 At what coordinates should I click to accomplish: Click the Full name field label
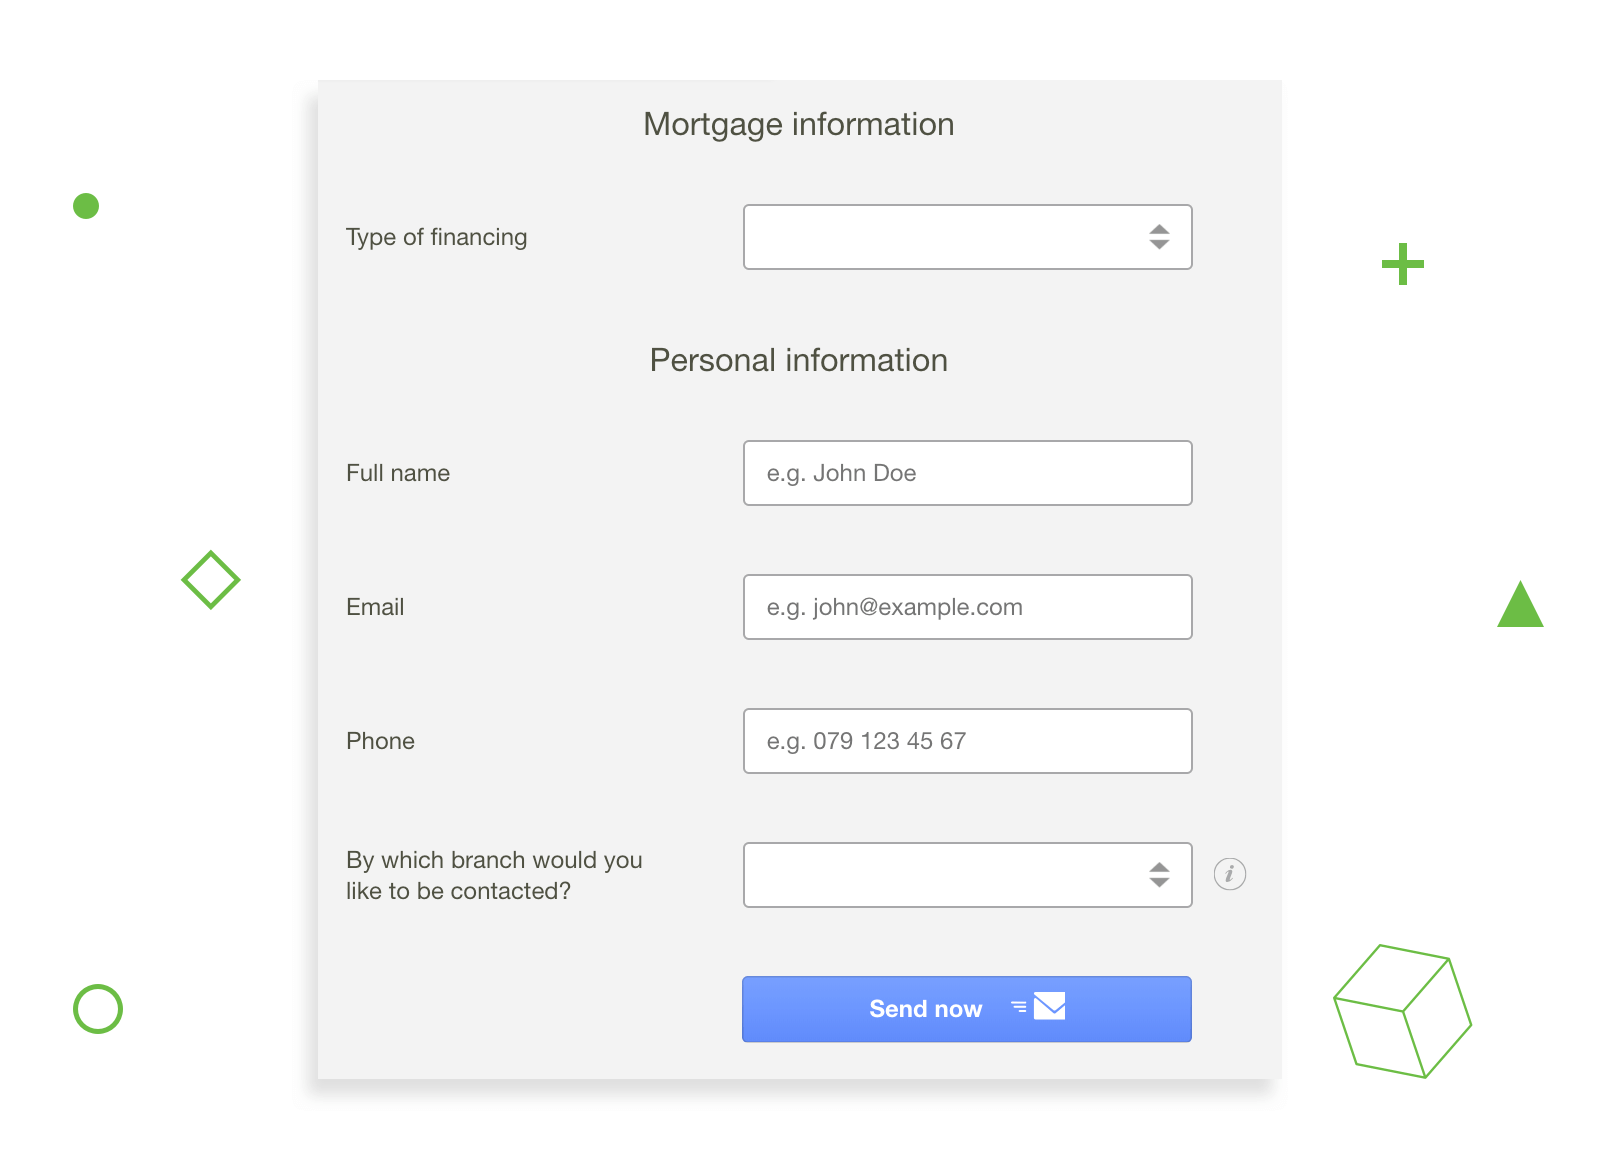[x=398, y=473]
